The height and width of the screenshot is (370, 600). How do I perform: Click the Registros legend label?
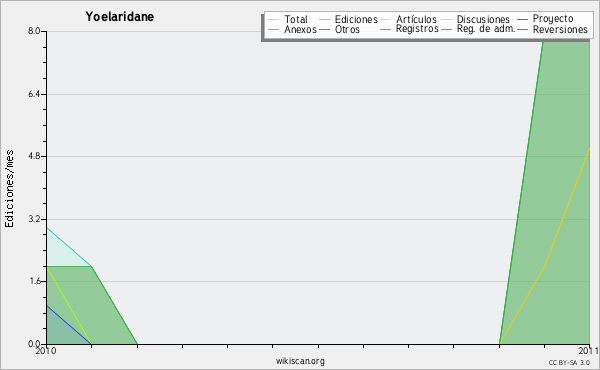click(417, 29)
